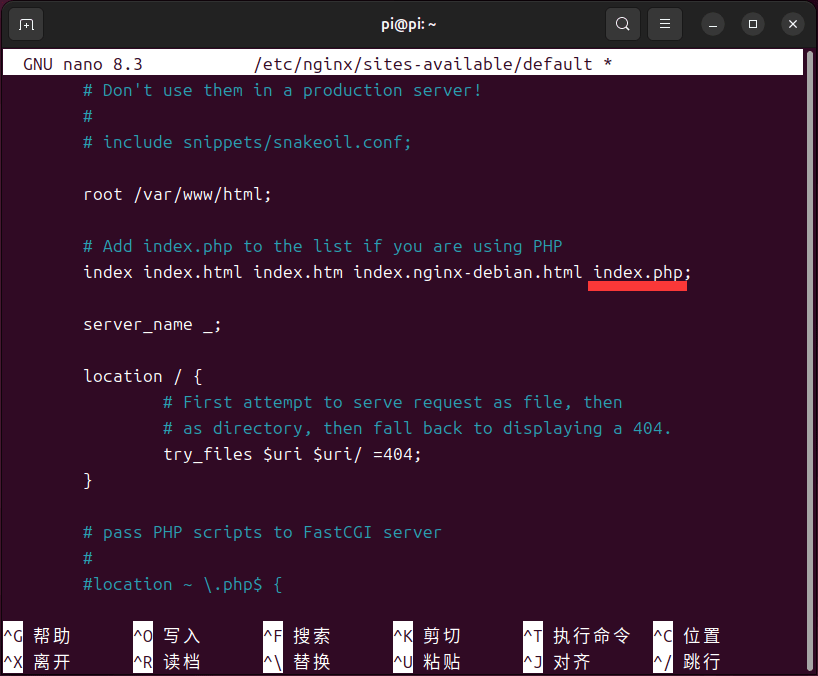Click the ^X 离开 exit shortcut
This screenshot has height=676, width=818.
[x=38, y=662]
